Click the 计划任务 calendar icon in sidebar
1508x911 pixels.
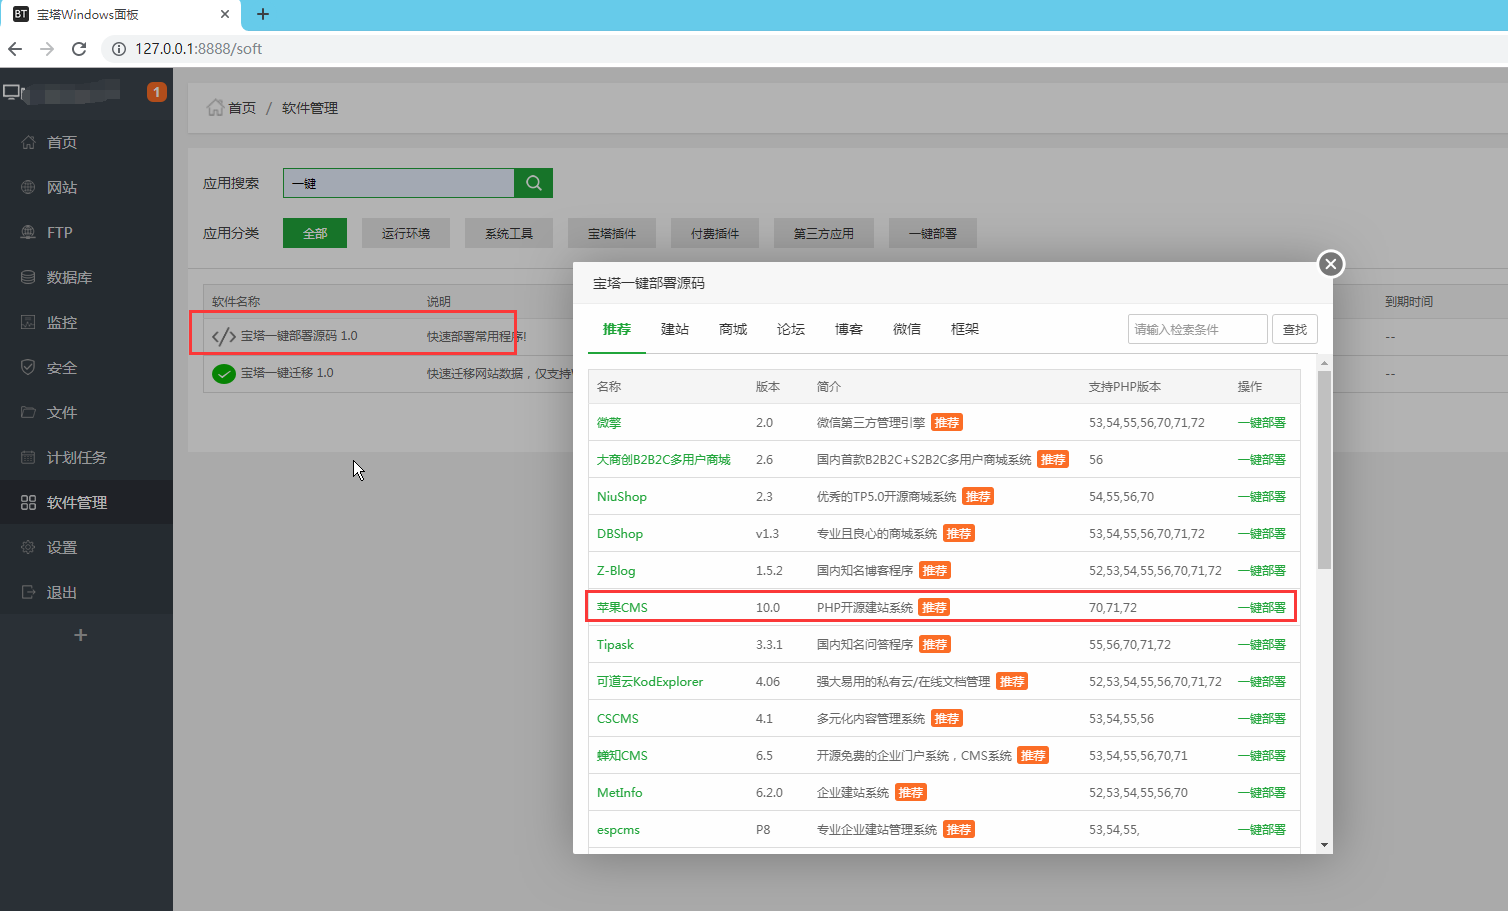[28, 457]
